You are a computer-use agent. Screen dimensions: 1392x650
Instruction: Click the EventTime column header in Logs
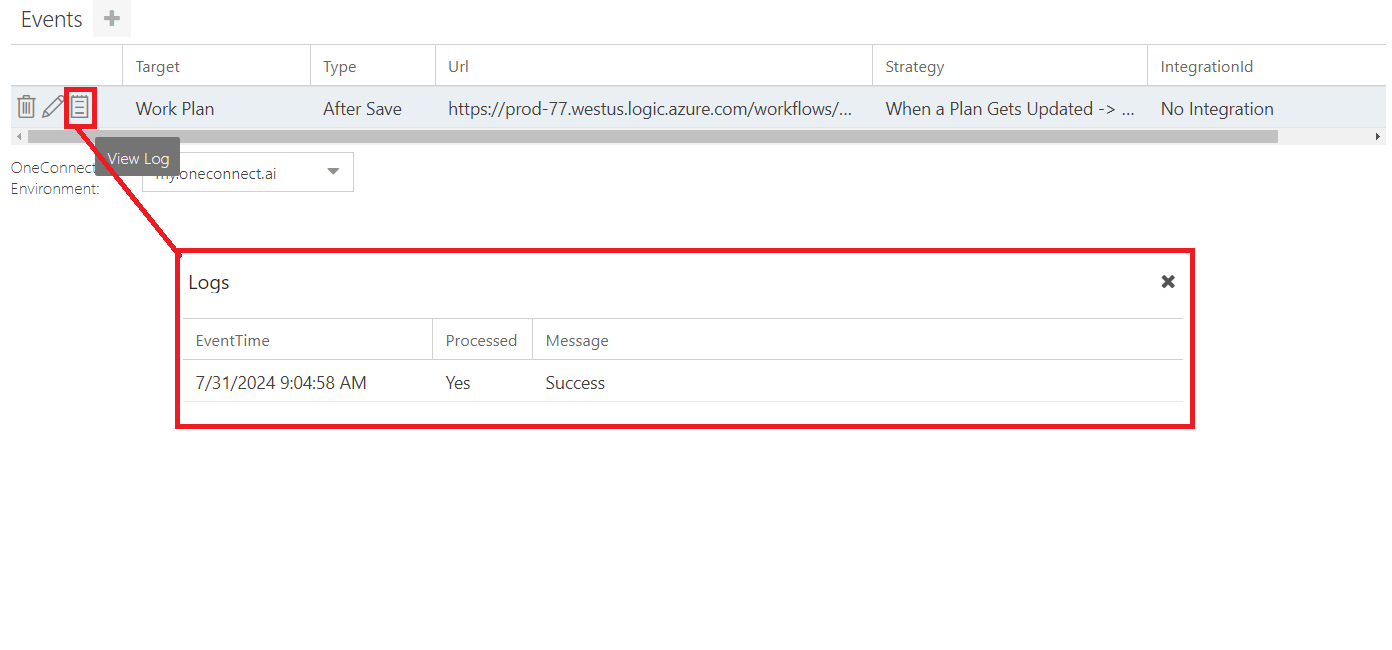coord(232,340)
